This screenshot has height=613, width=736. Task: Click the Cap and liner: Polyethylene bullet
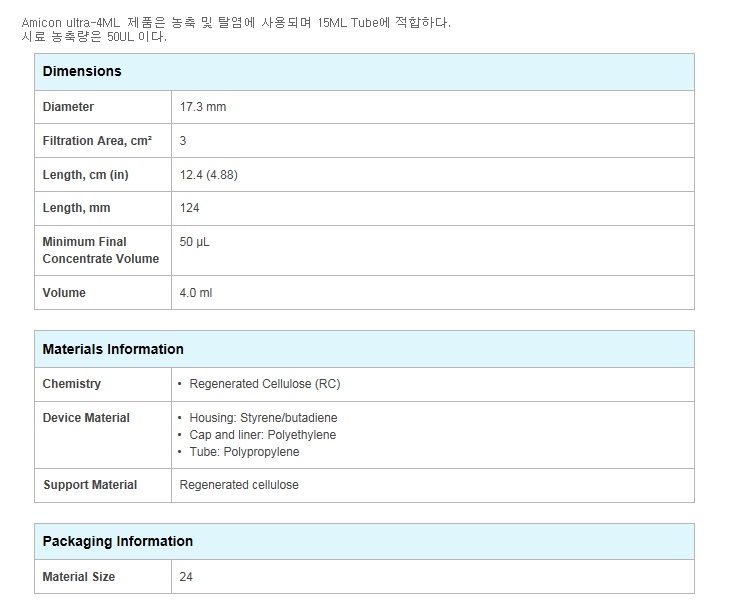pos(262,435)
